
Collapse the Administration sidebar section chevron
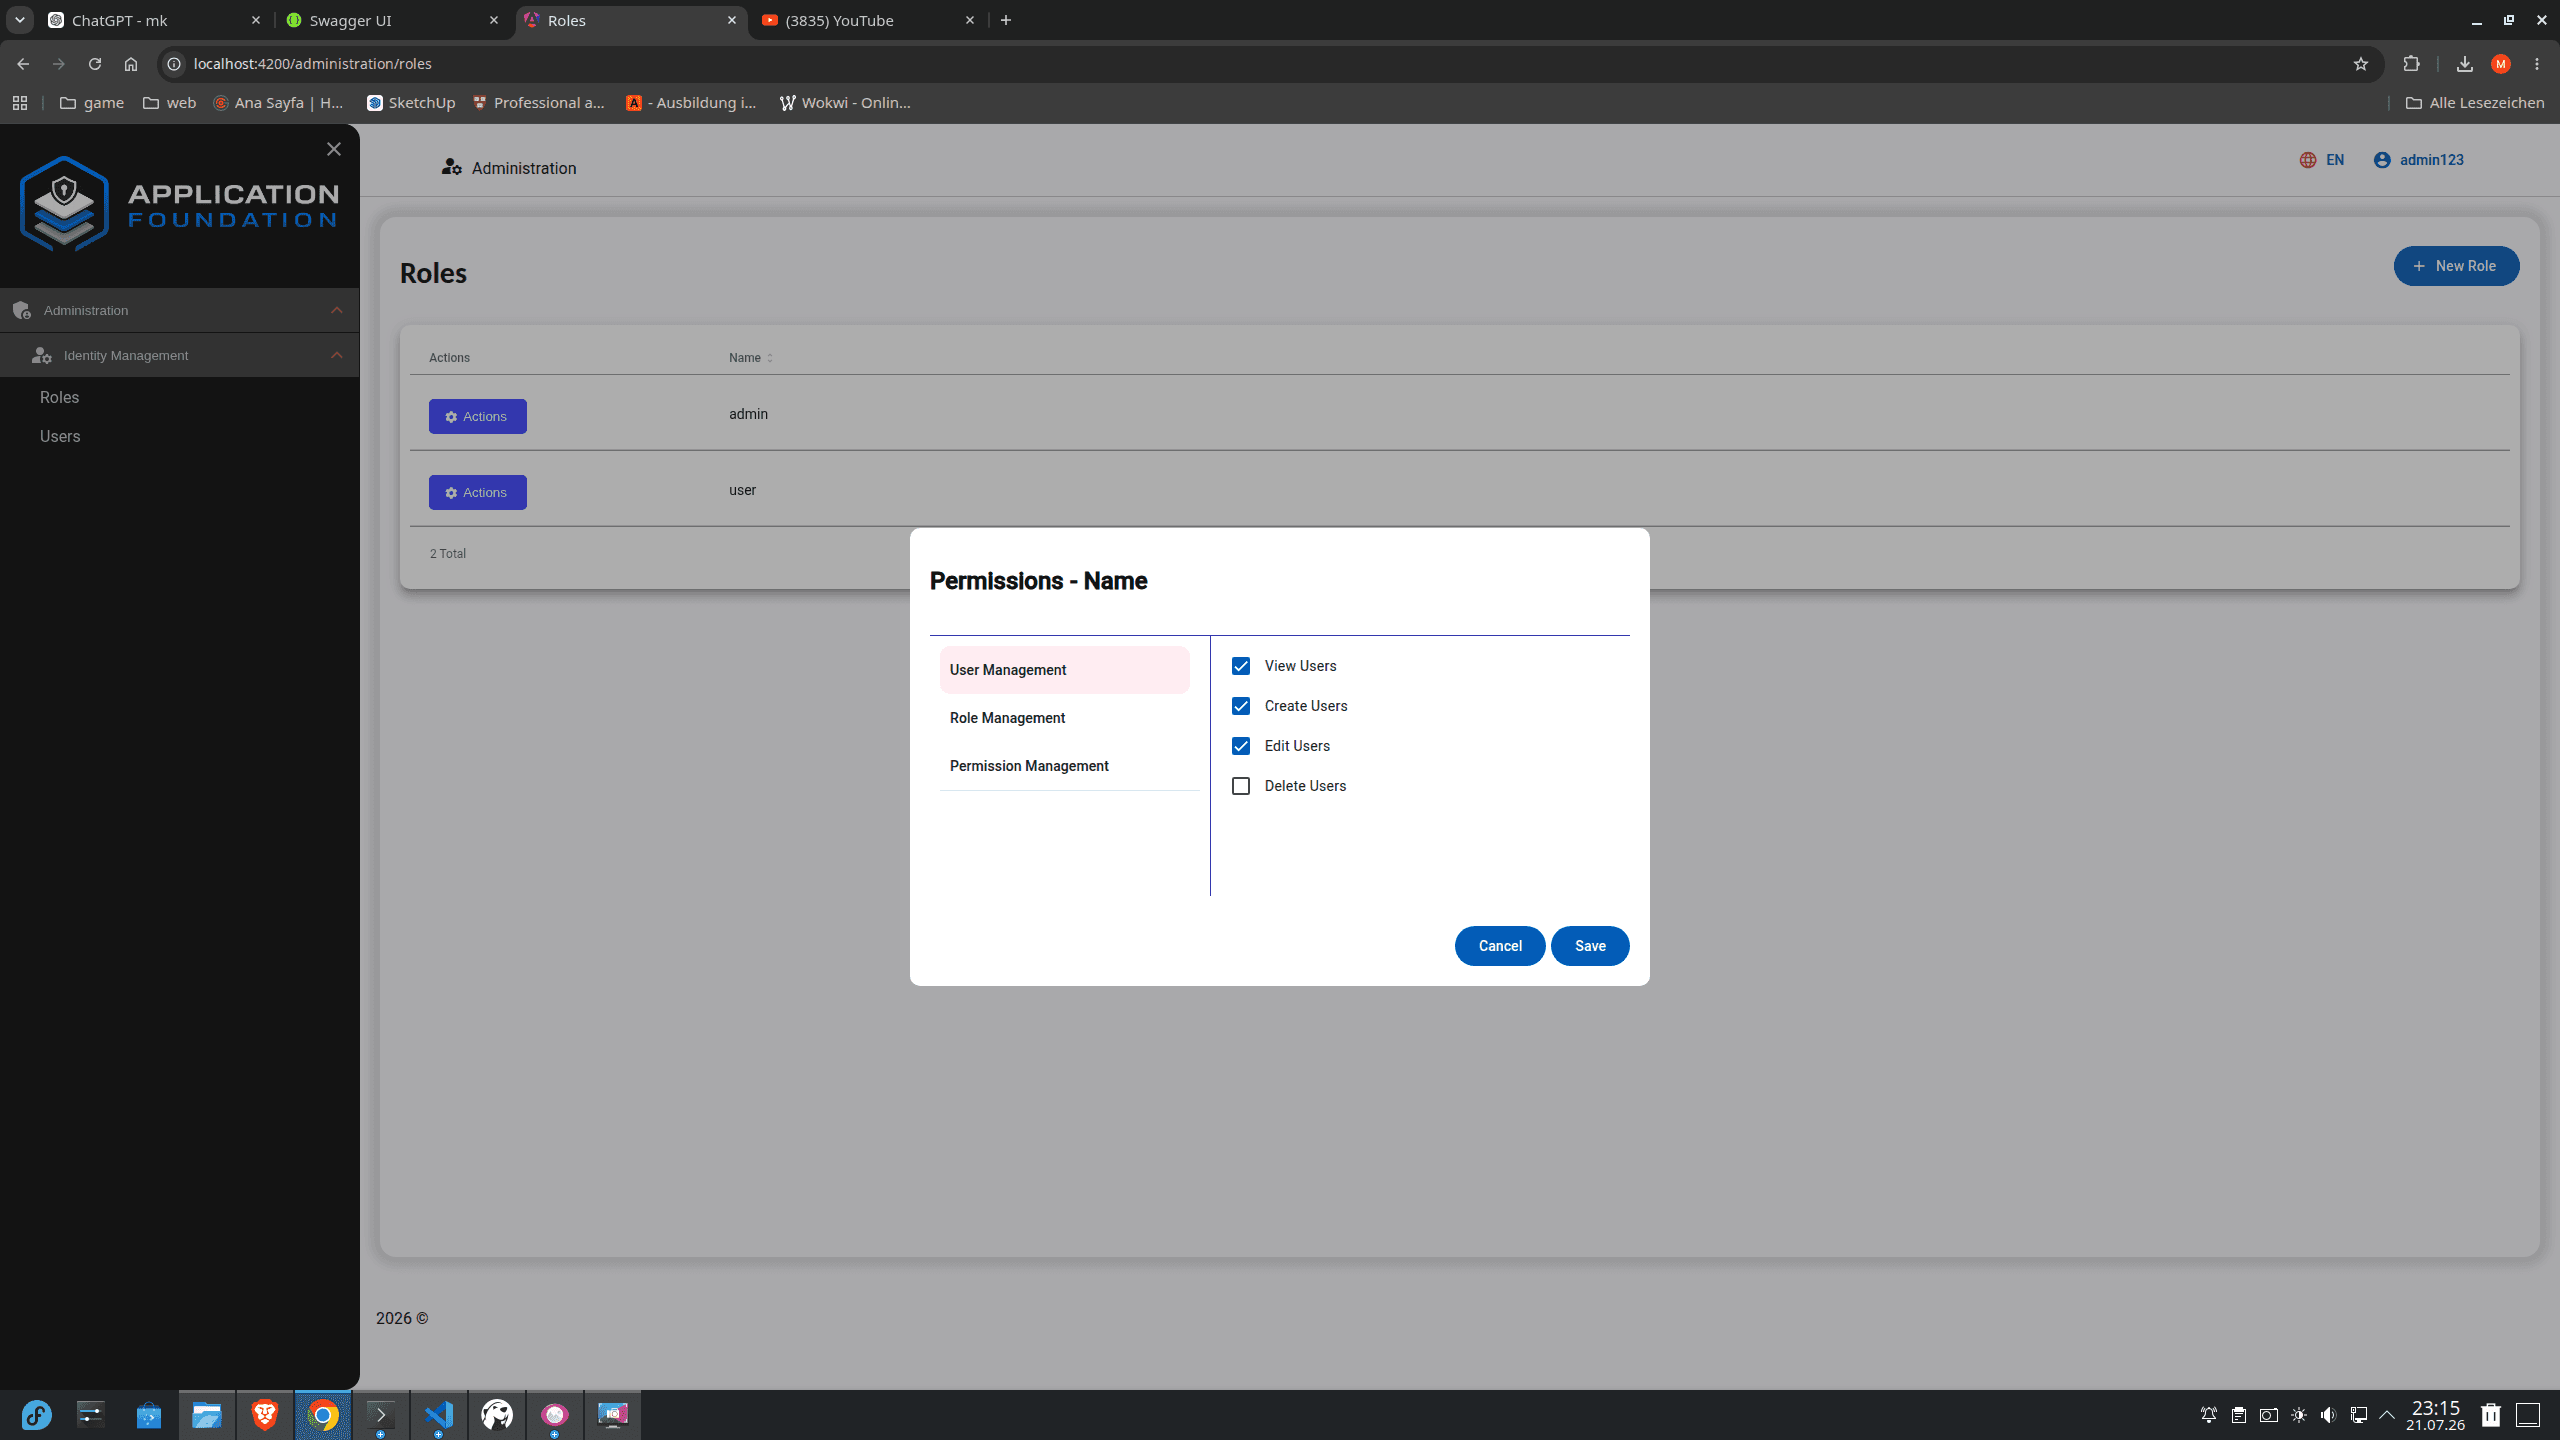(x=337, y=310)
